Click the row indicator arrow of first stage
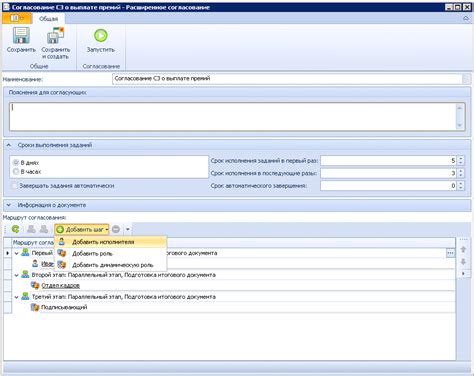This screenshot has height=376, width=474. coord(8,253)
